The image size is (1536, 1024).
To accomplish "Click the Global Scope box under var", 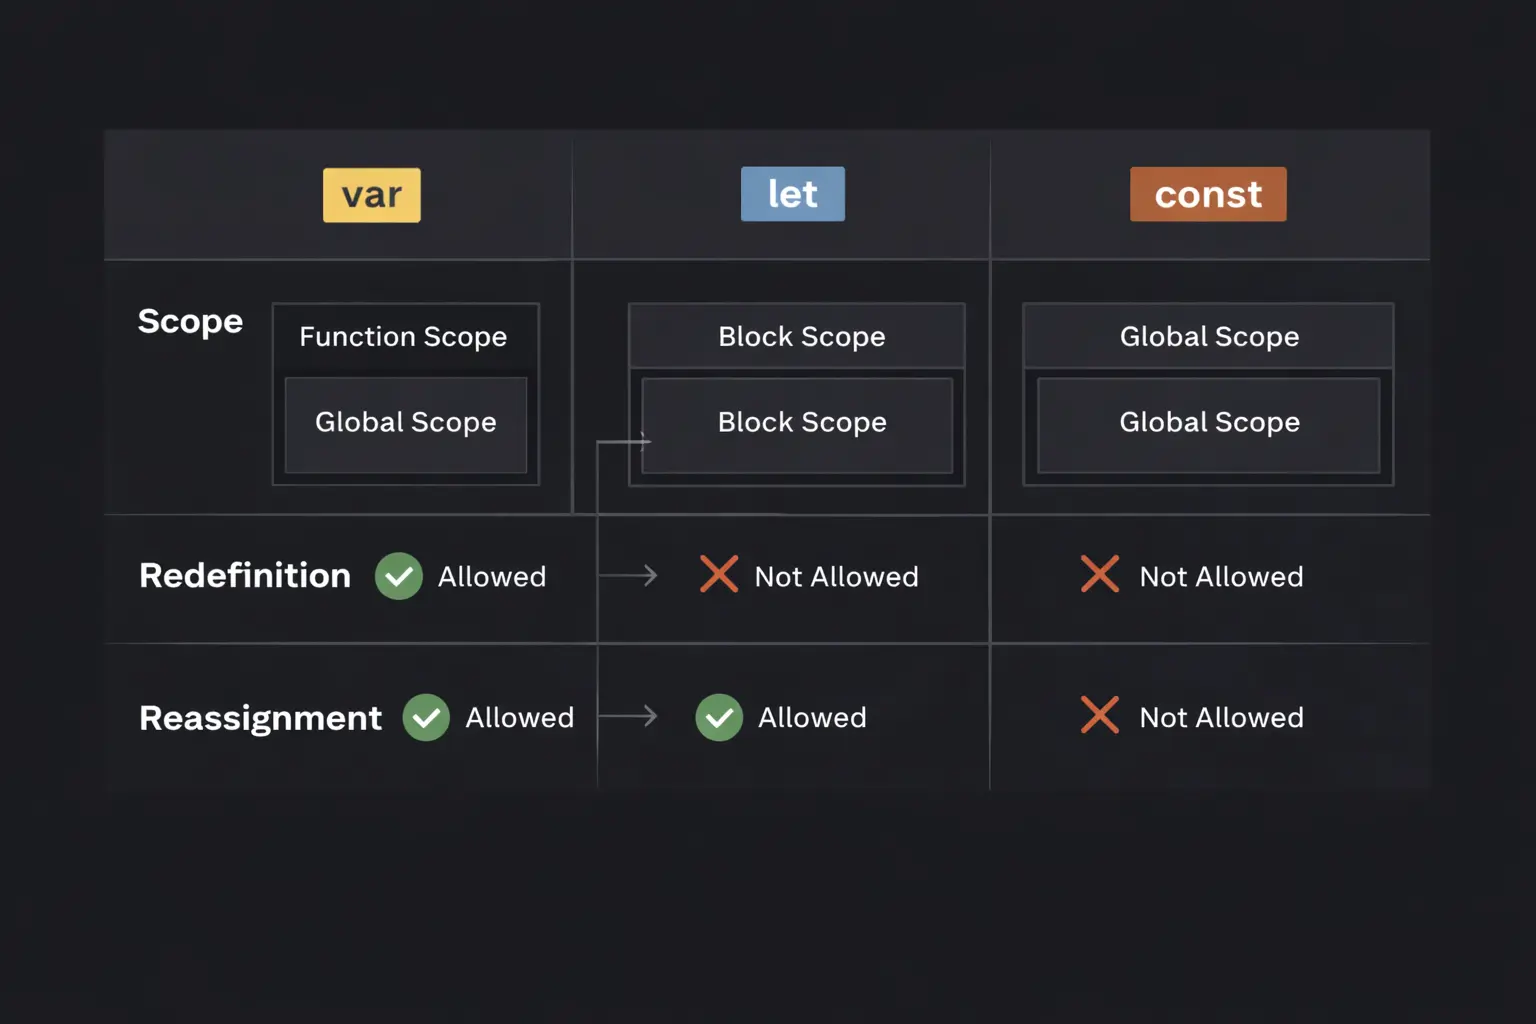I will pos(405,422).
